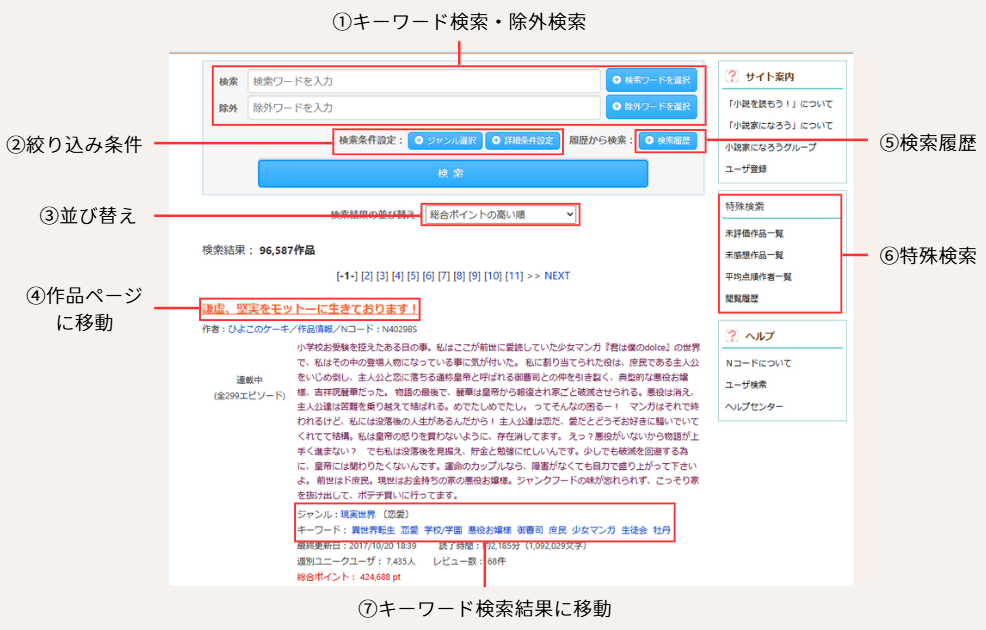The height and width of the screenshot is (630, 986).
Task: Expand the 総合ポイントの高い順 sort dropdown
Action: 499,214
